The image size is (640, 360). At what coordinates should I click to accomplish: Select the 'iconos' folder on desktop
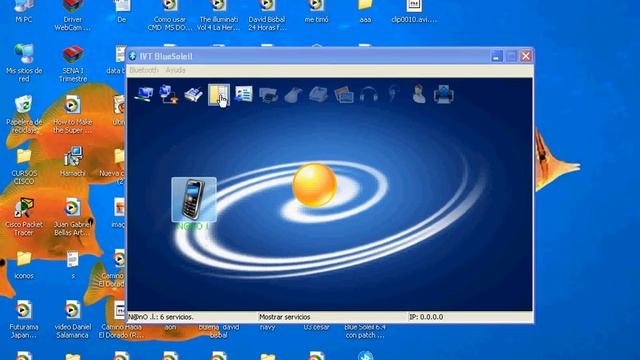coord(24,265)
